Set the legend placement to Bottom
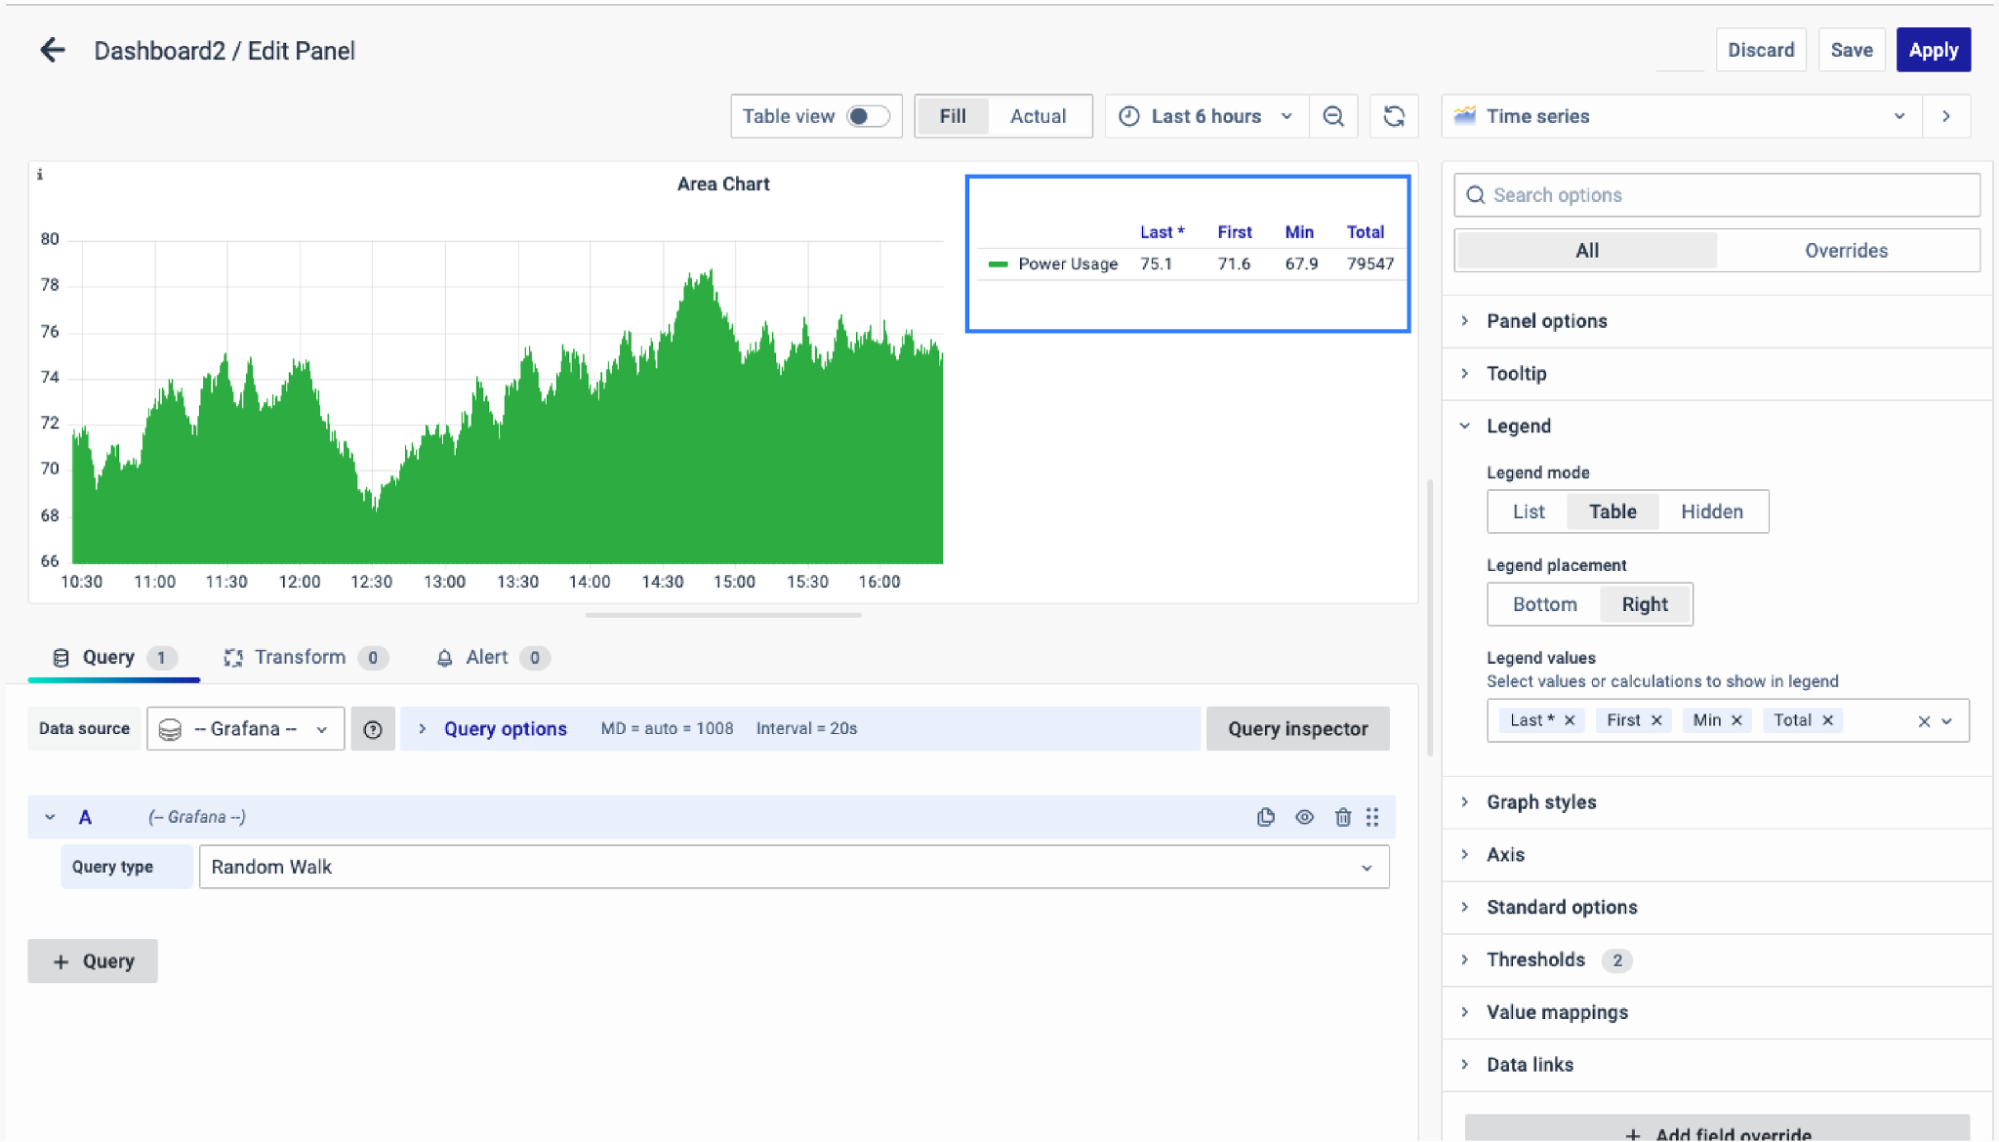Screen dimensions: 1999x1142 1544,604
